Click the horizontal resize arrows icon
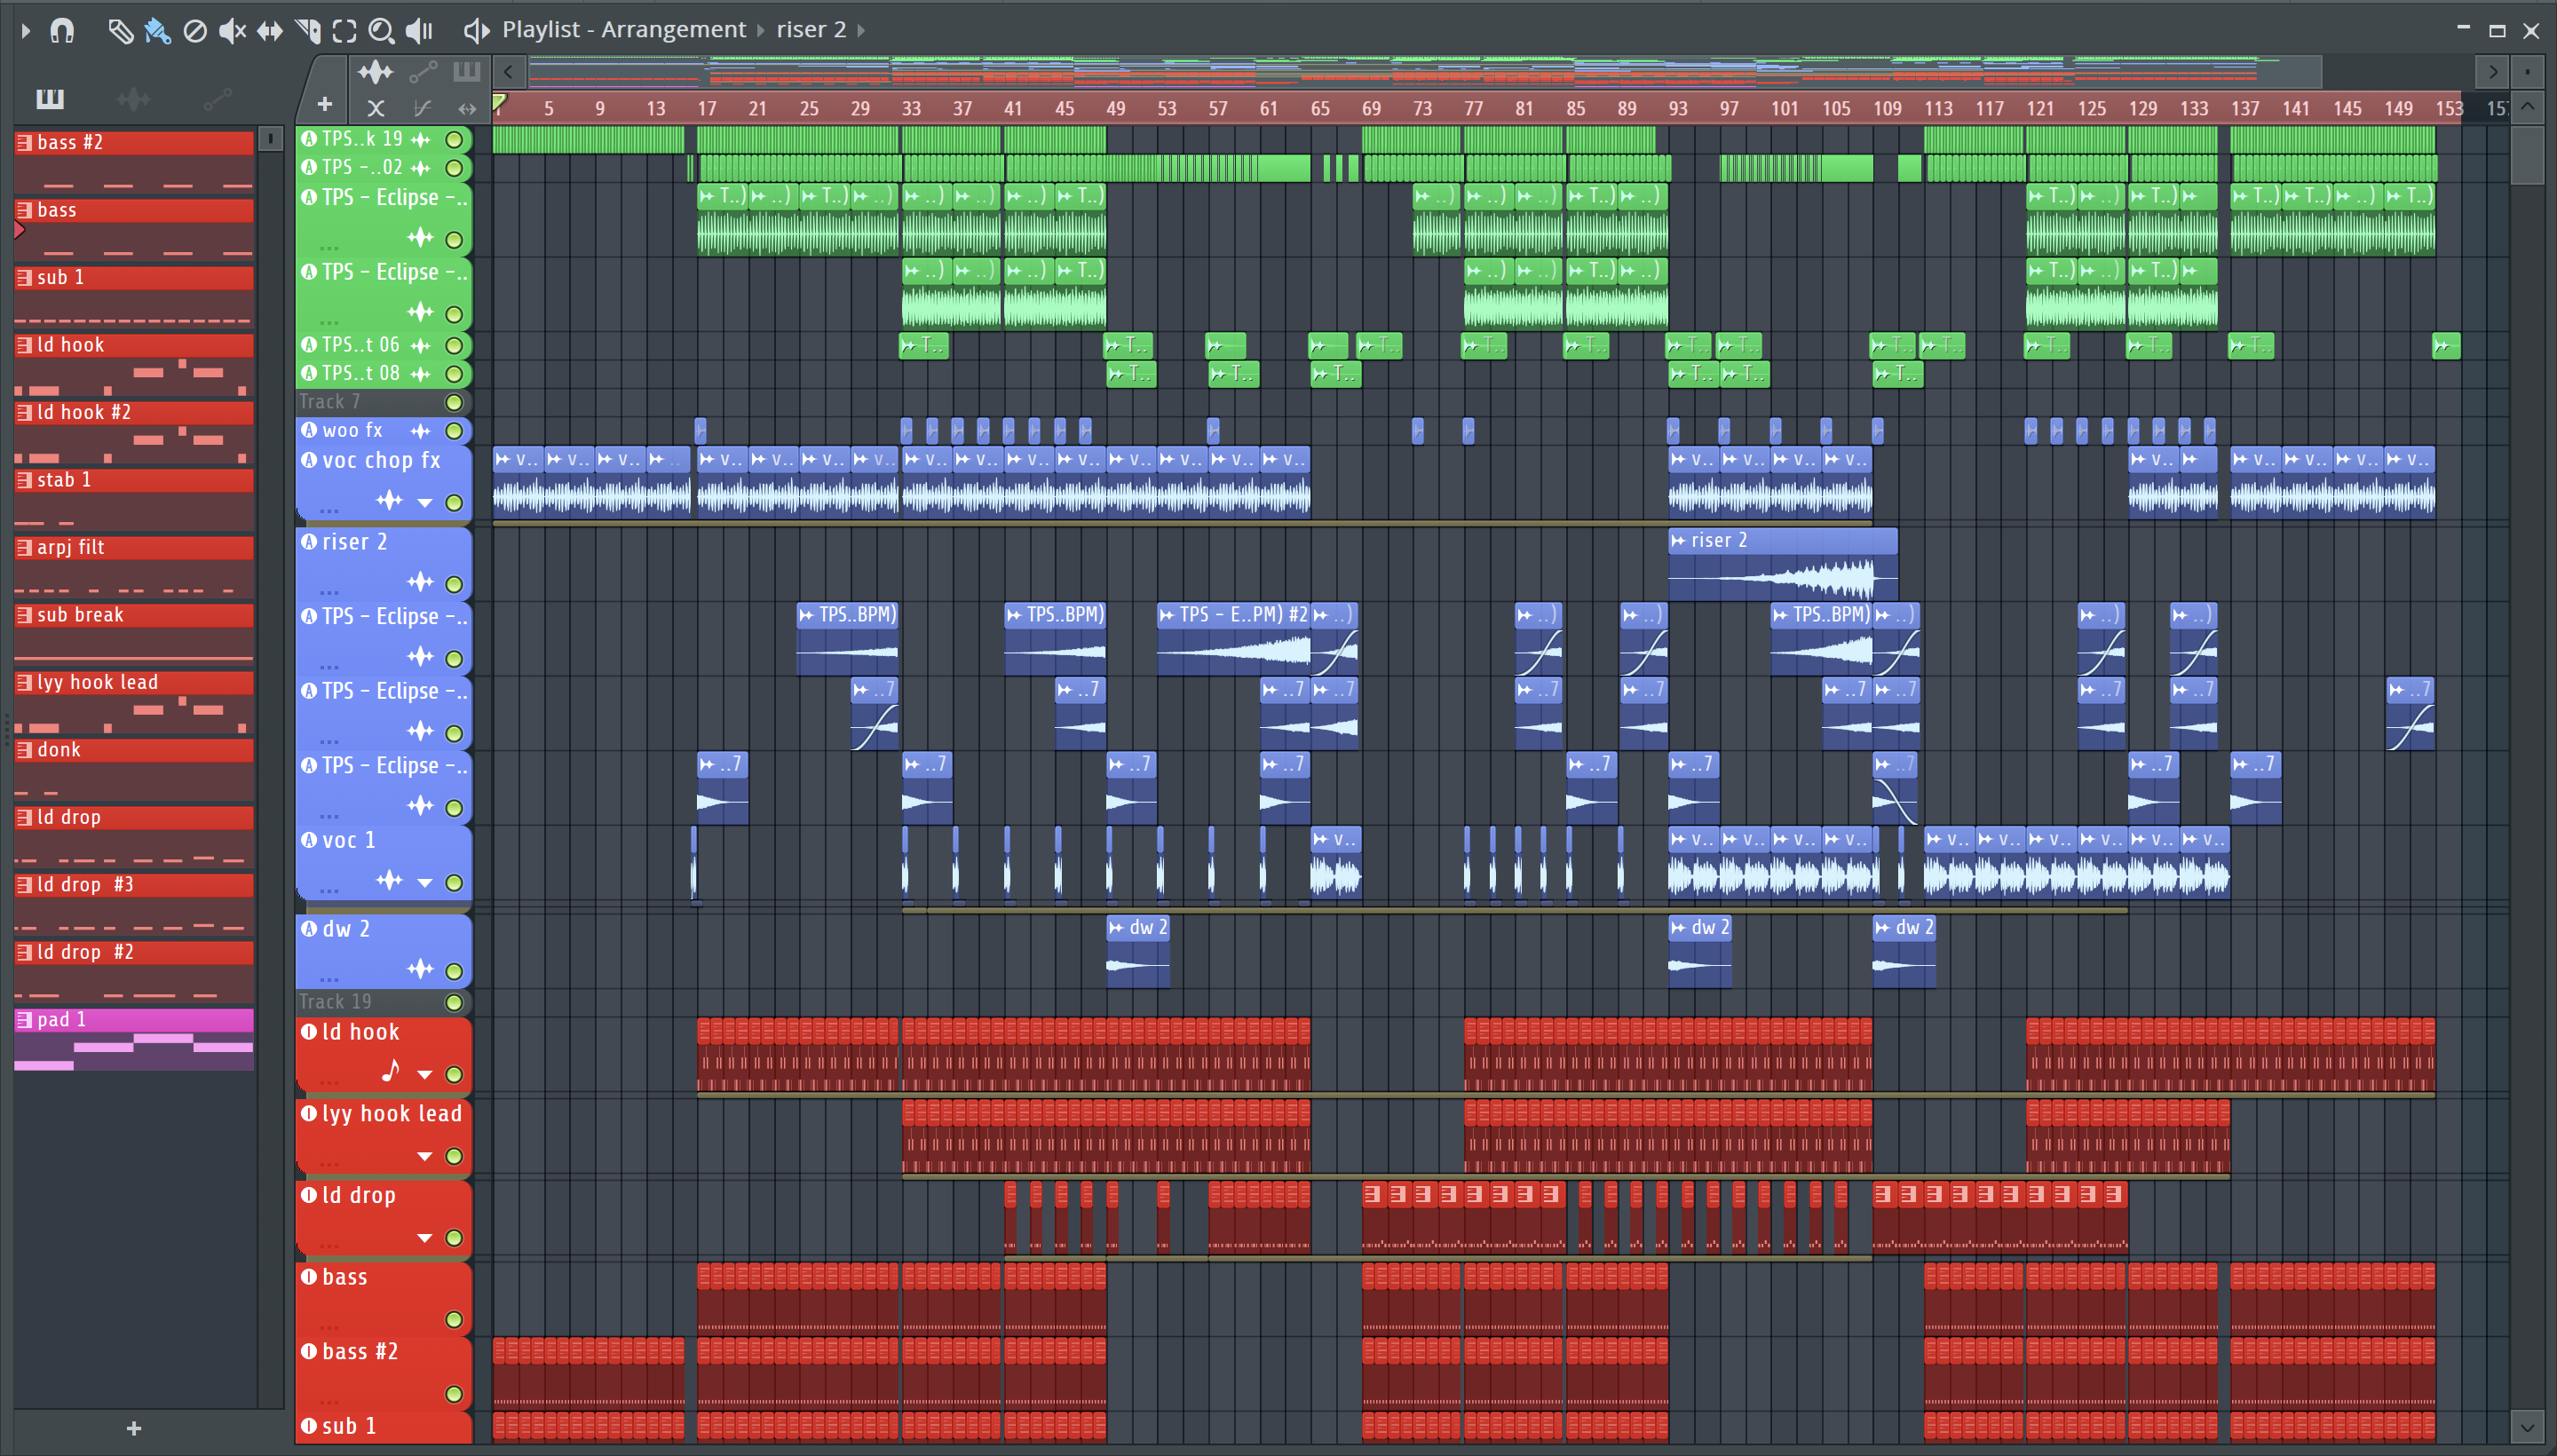This screenshot has width=2557, height=1456. pos(467,108)
